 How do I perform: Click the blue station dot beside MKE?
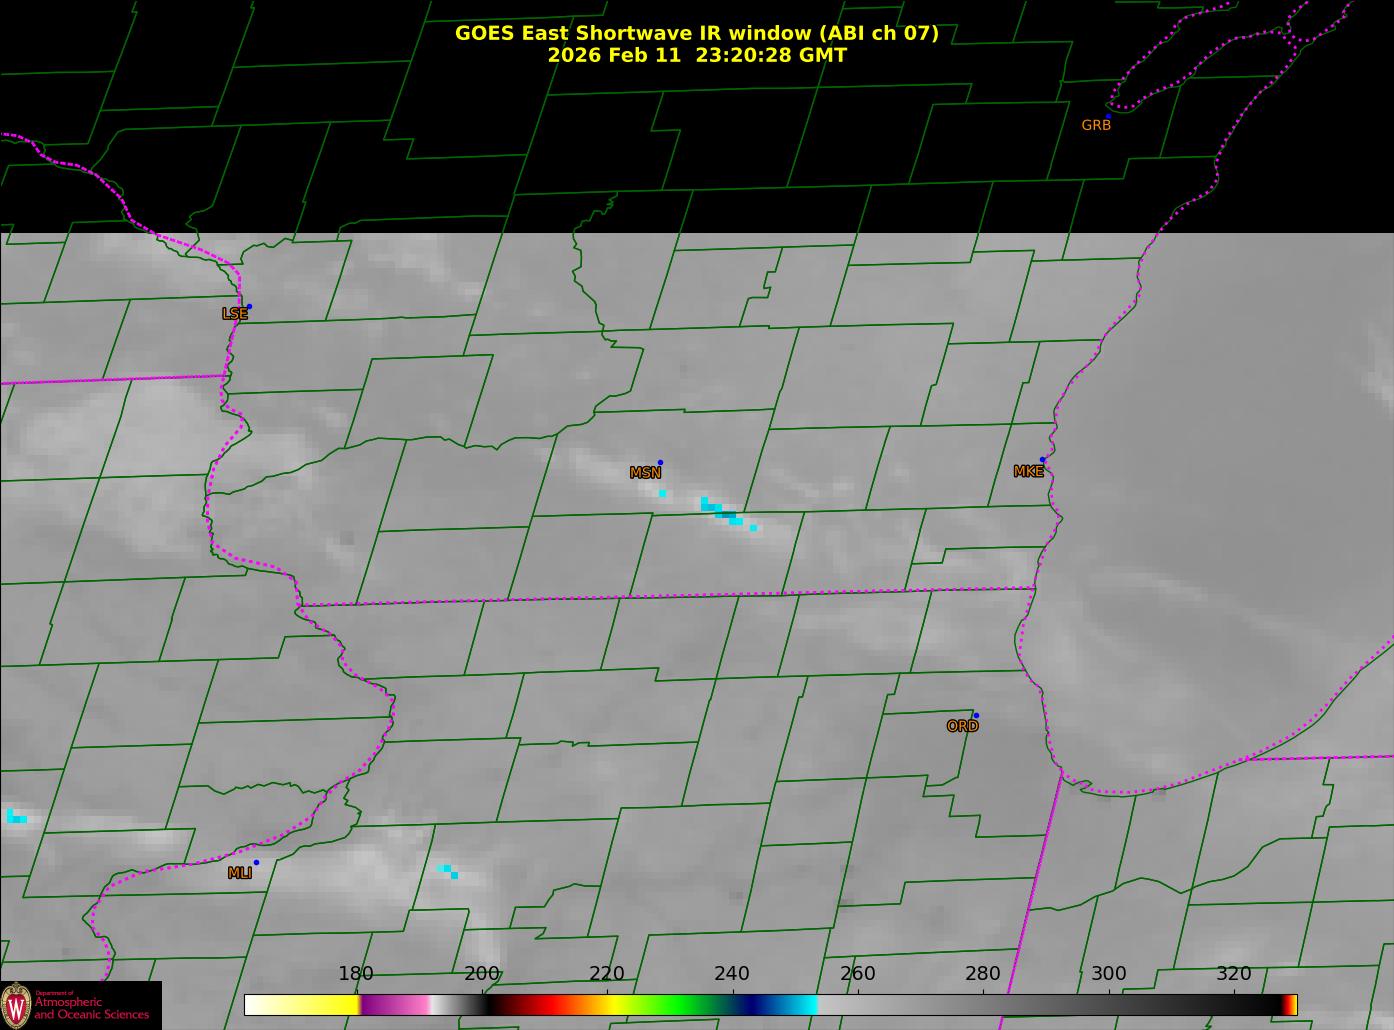1042,460
